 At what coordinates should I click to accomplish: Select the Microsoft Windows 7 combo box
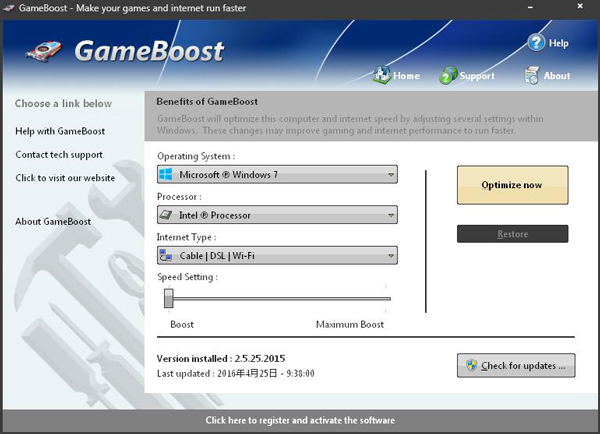pyautogui.click(x=277, y=175)
